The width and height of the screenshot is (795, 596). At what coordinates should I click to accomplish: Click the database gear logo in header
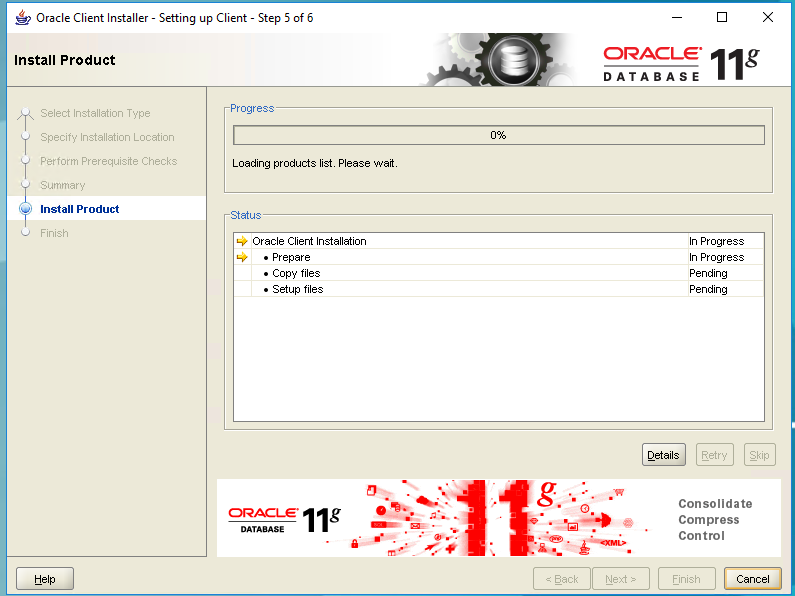513,60
